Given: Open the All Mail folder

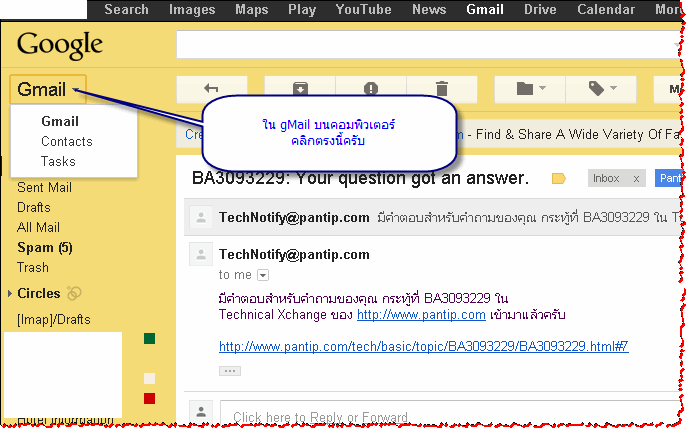Looking at the screenshot, I should coord(38,228).
